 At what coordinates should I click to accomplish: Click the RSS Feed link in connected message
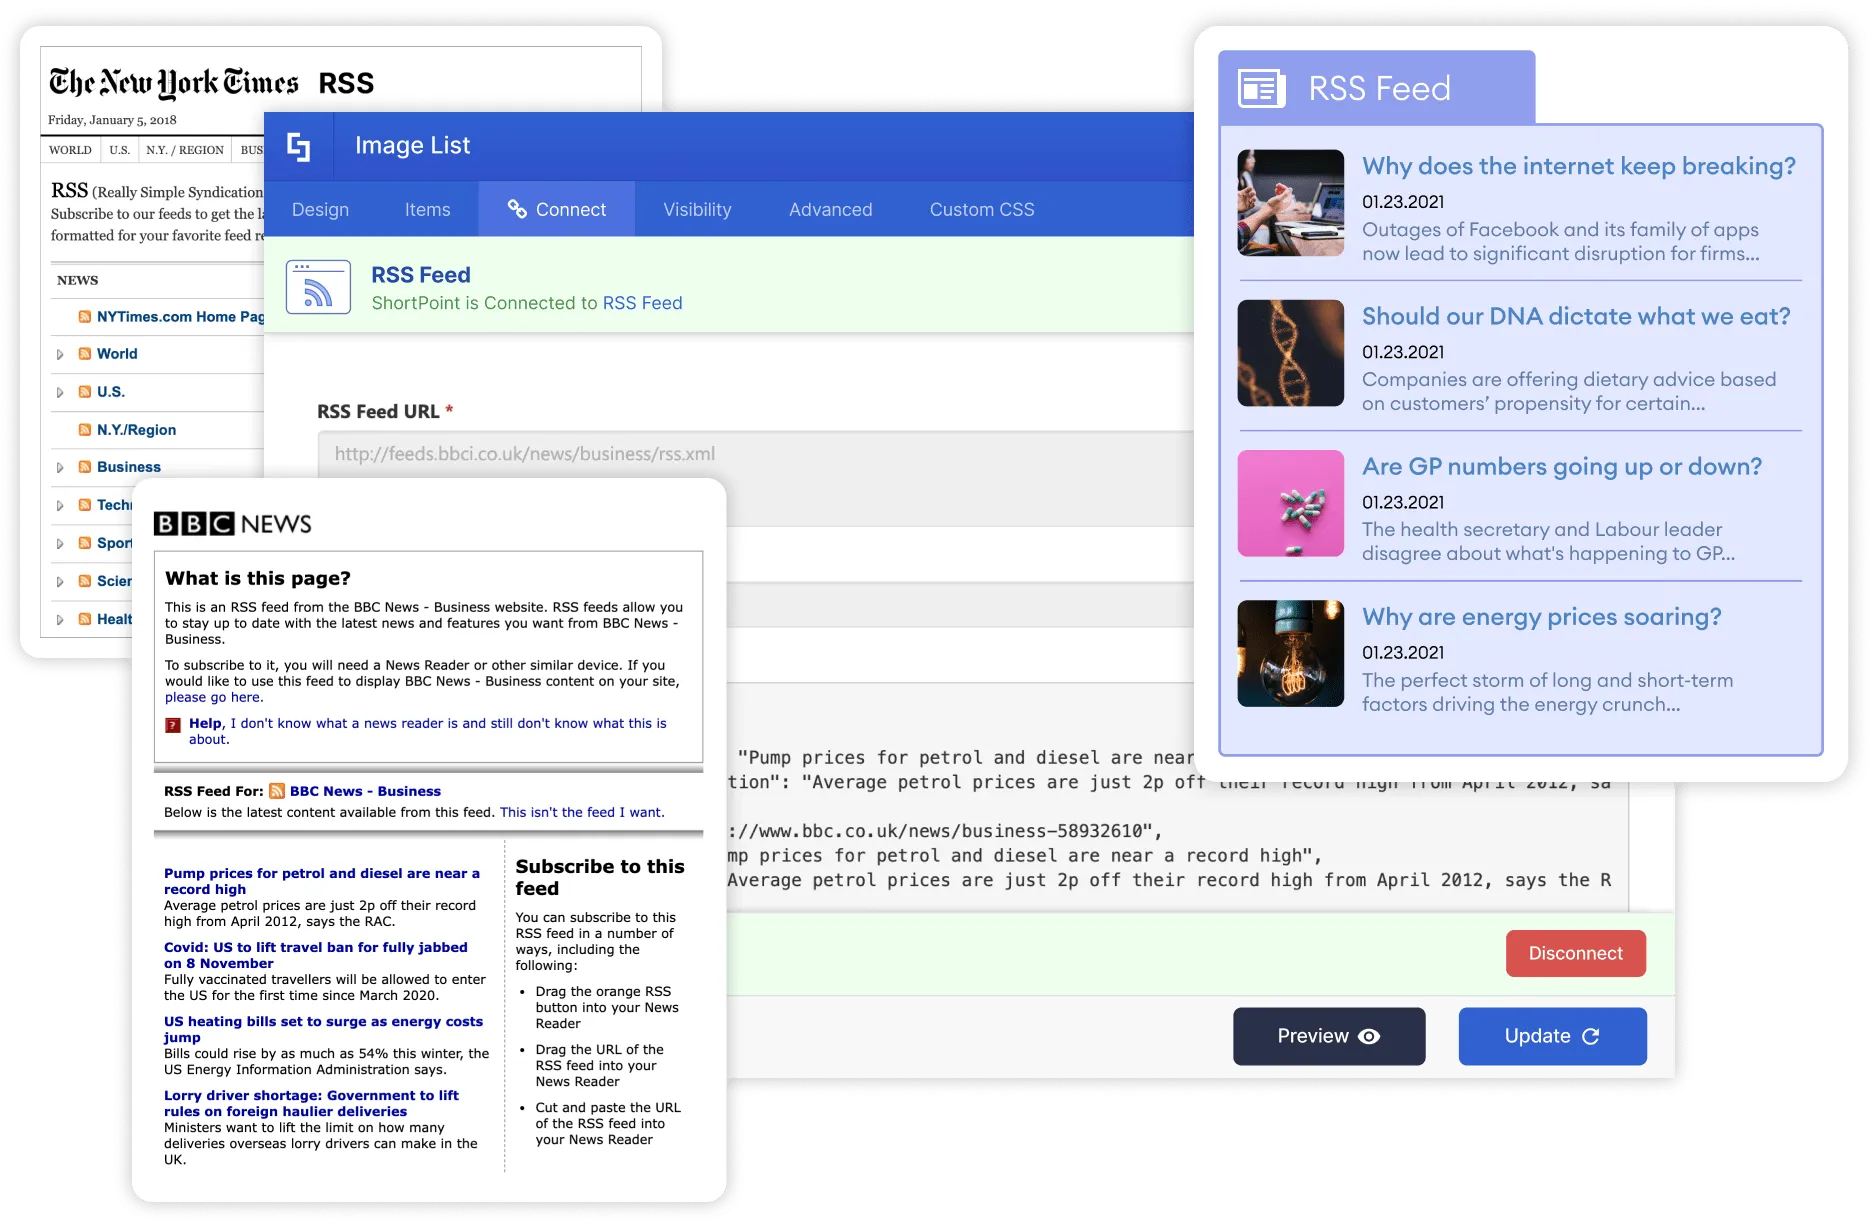(642, 303)
